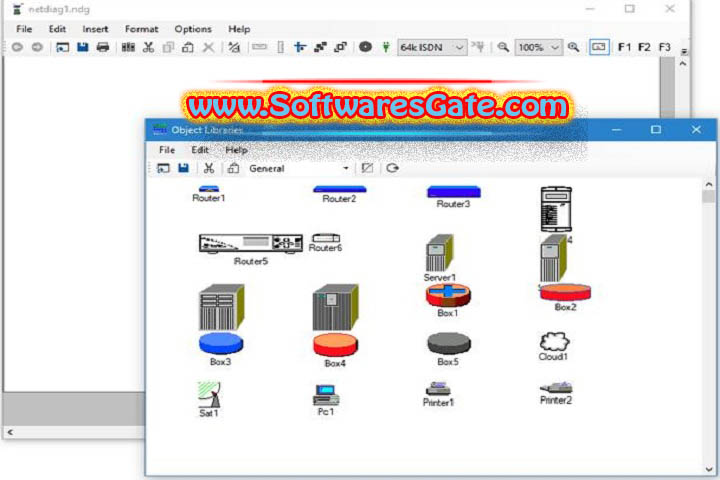Select the Sat1 satellite dish object
Viewport: 720px width, 480px height.
tap(209, 399)
